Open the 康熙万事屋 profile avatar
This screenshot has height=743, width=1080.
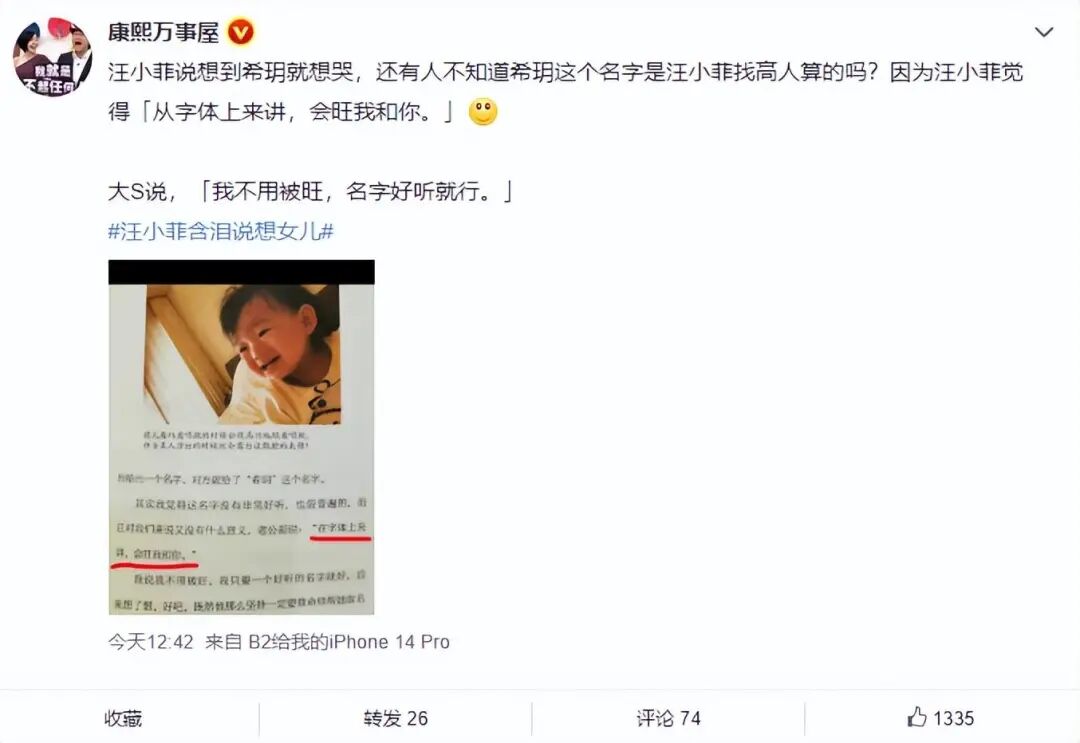point(52,57)
